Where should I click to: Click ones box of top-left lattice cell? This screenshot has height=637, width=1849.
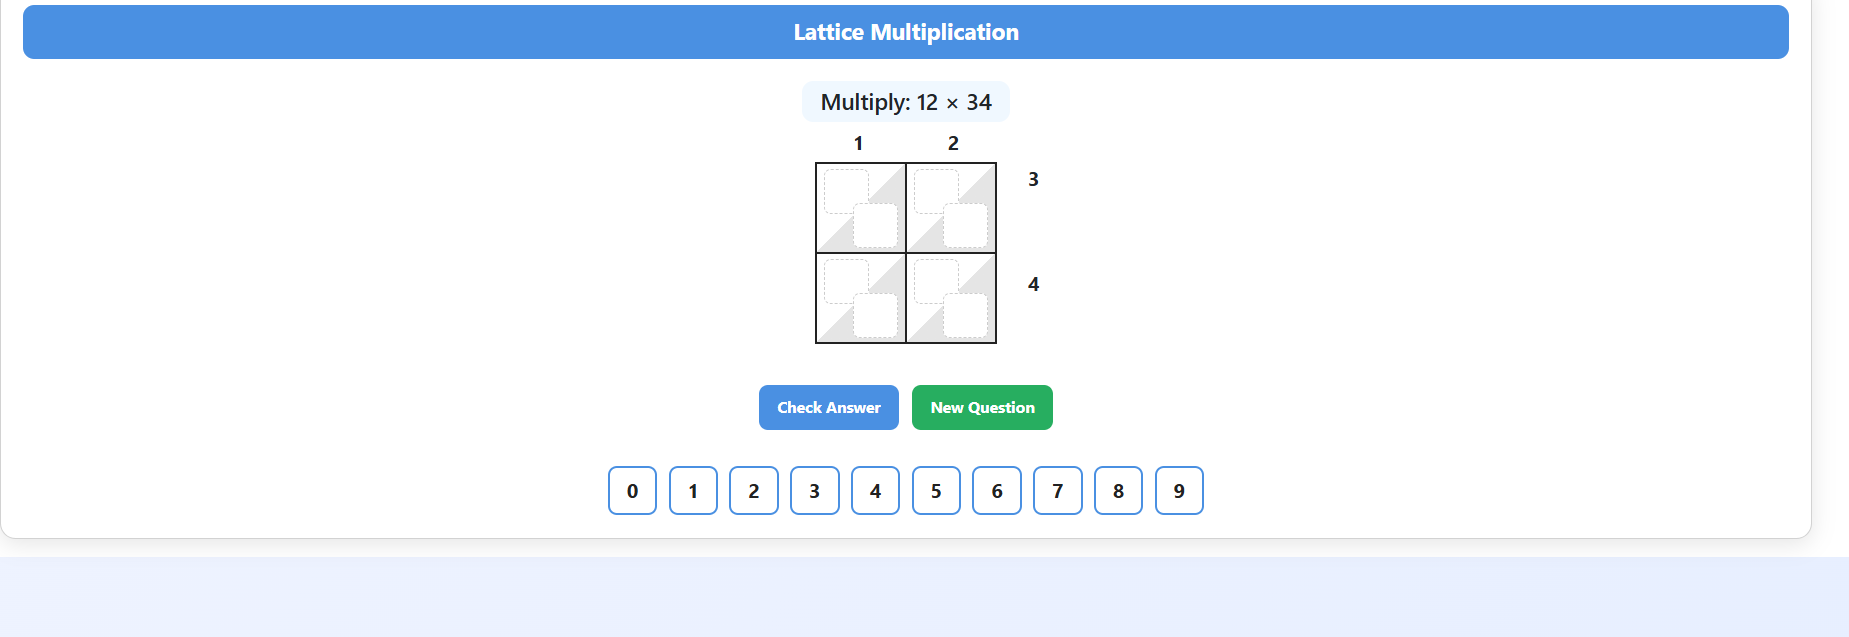click(875, 226)
